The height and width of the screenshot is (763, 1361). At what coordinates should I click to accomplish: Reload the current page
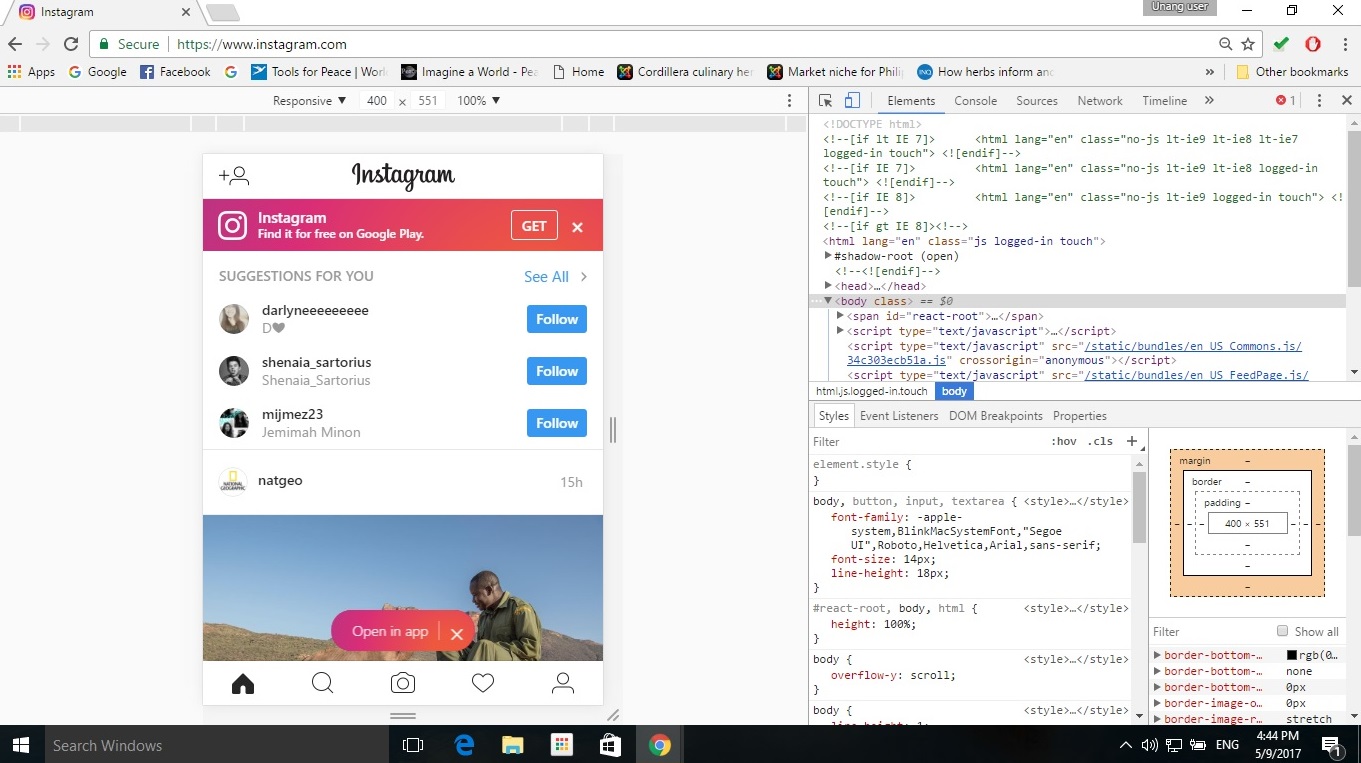tap(71, 44)
